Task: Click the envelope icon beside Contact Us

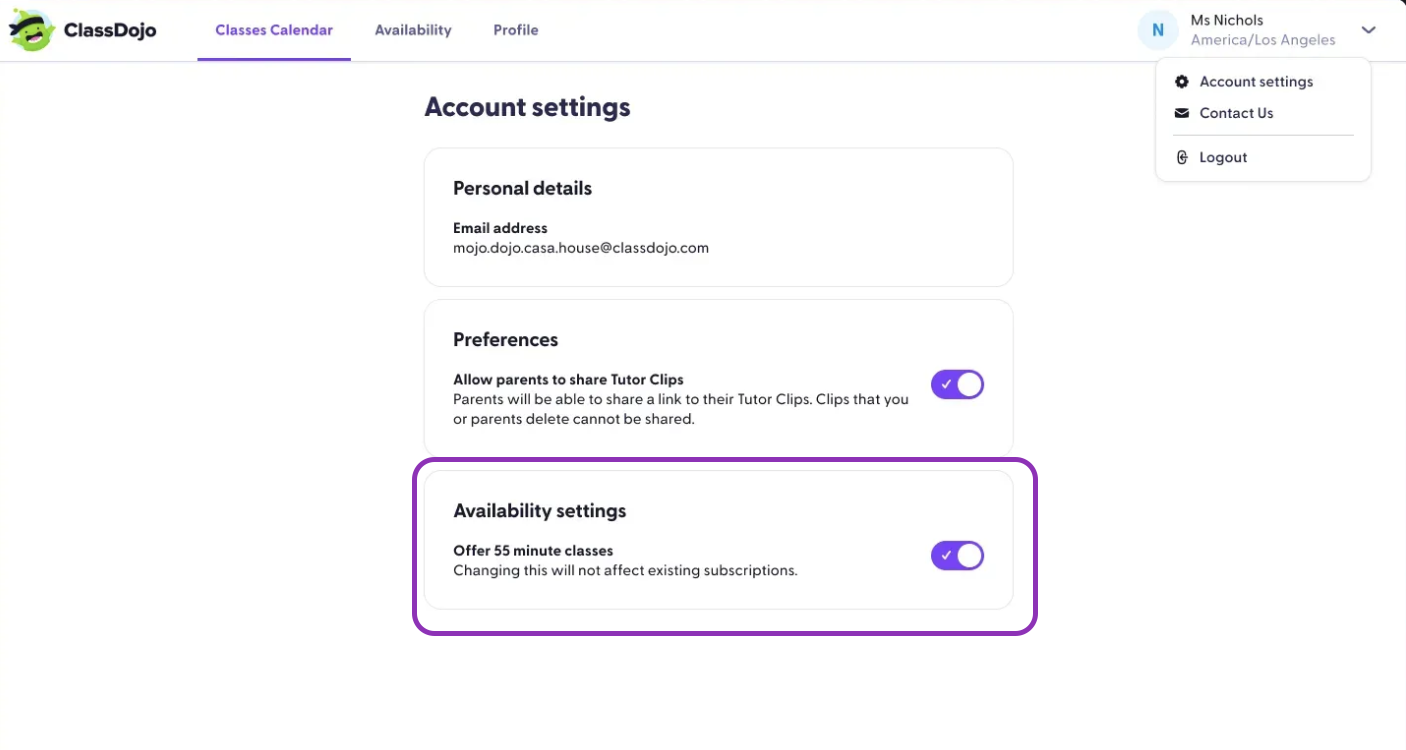Action: 1182,113
